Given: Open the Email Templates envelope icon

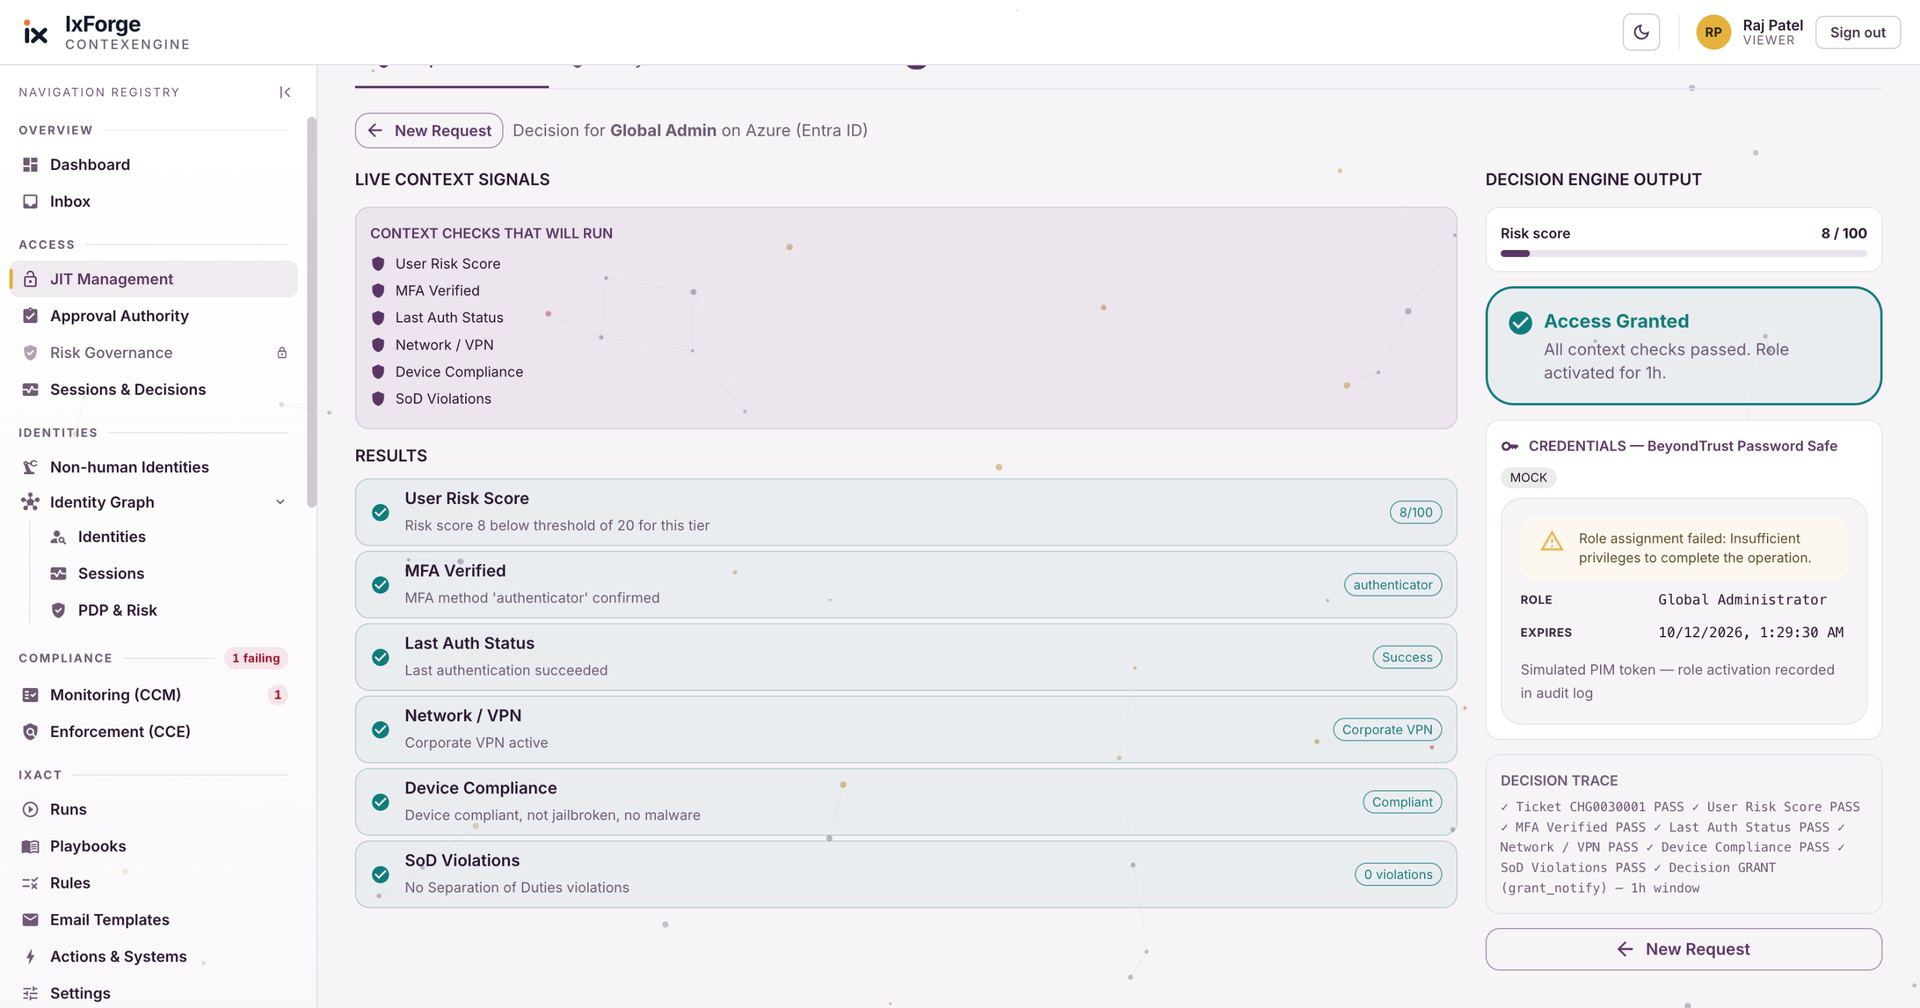Looking at the screenshot, I should pos(30,920).
